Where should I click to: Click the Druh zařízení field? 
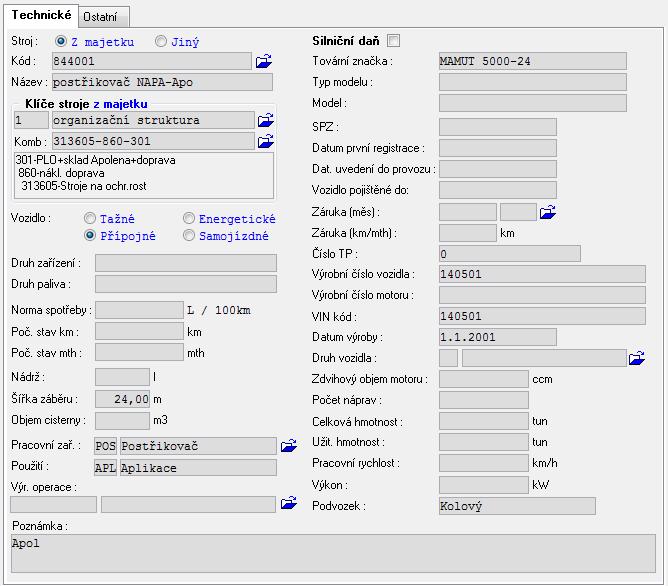(186, 263)
